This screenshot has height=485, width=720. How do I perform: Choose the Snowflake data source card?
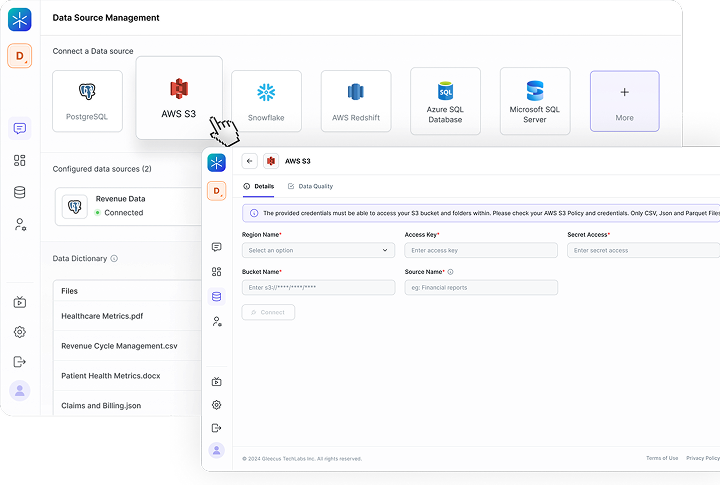click(266, 101)
